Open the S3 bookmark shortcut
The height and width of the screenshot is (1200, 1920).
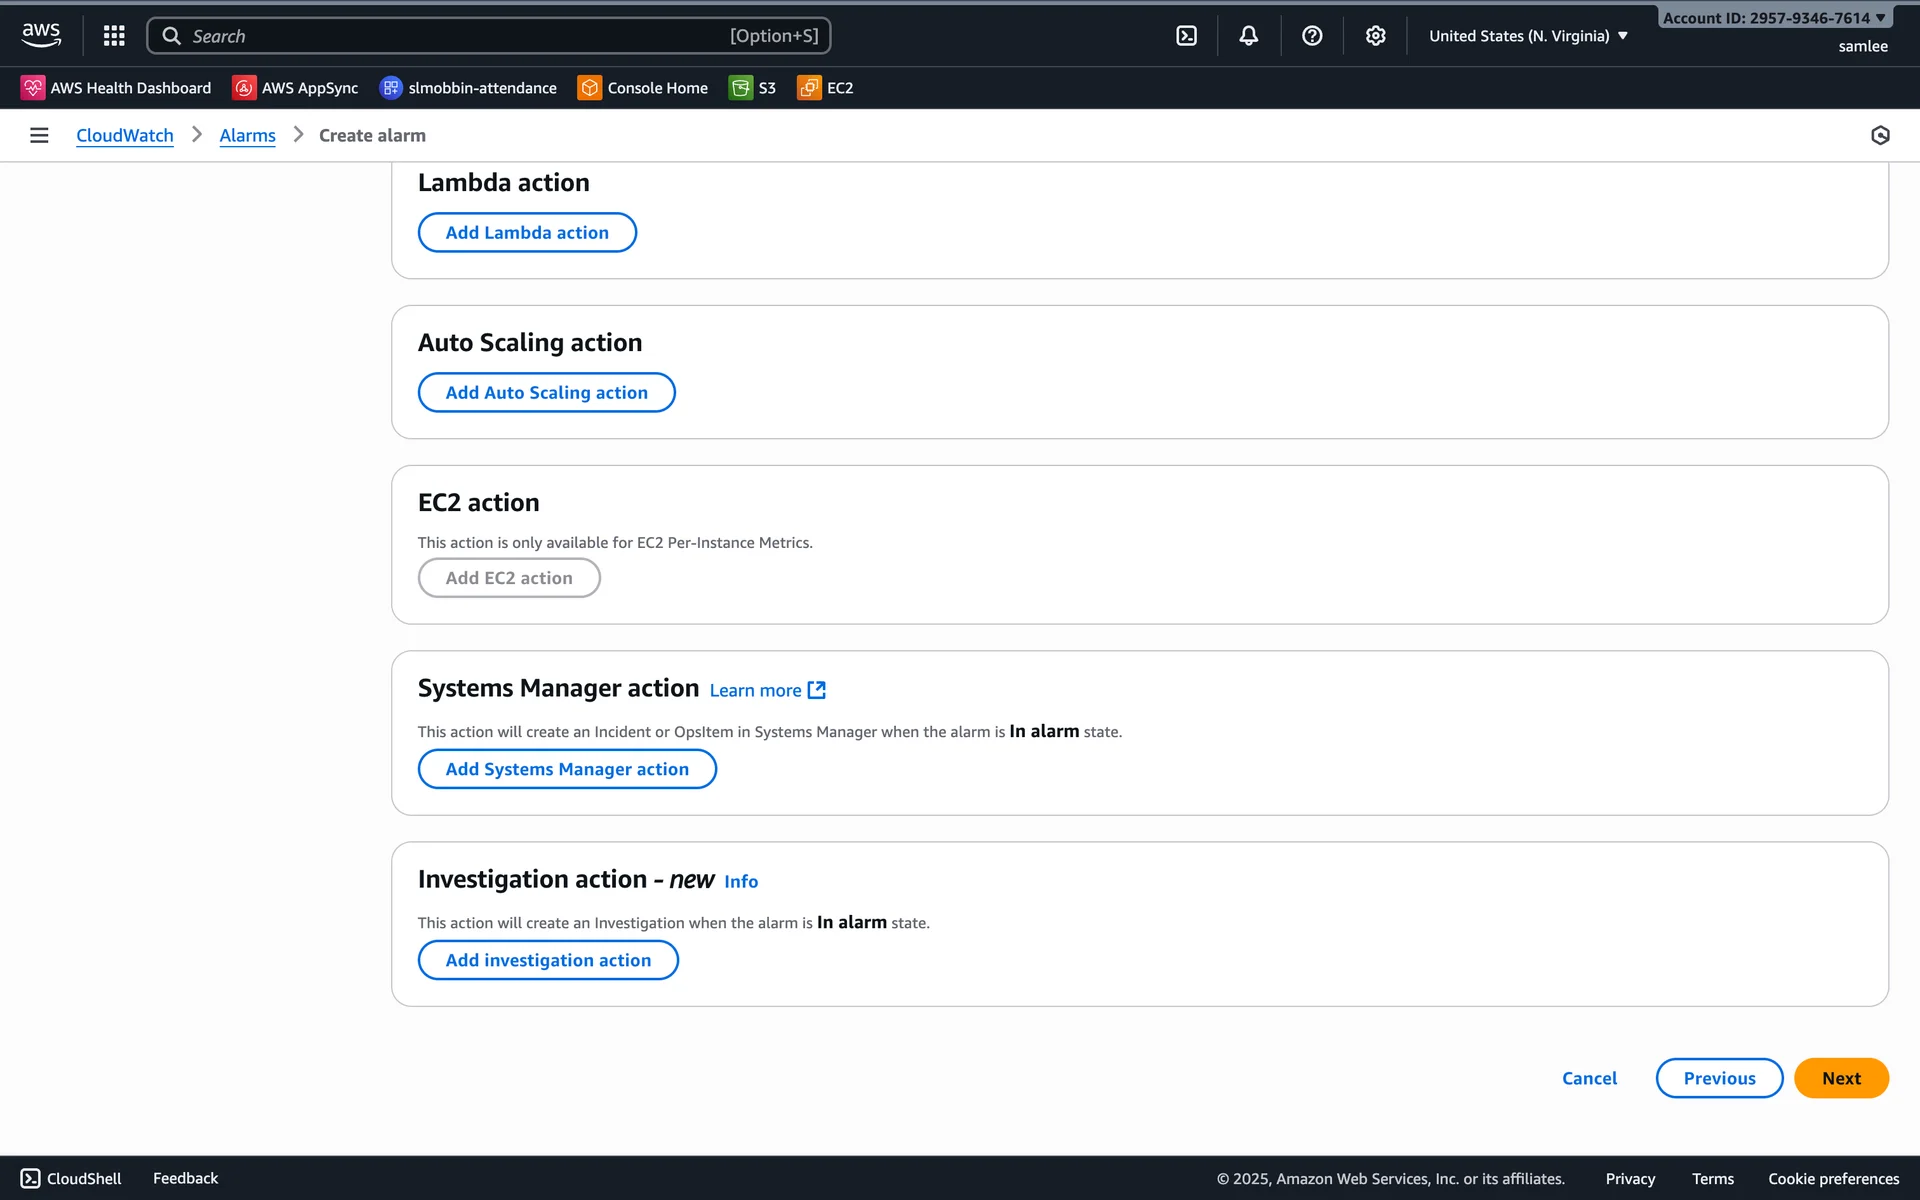(753, 88)
